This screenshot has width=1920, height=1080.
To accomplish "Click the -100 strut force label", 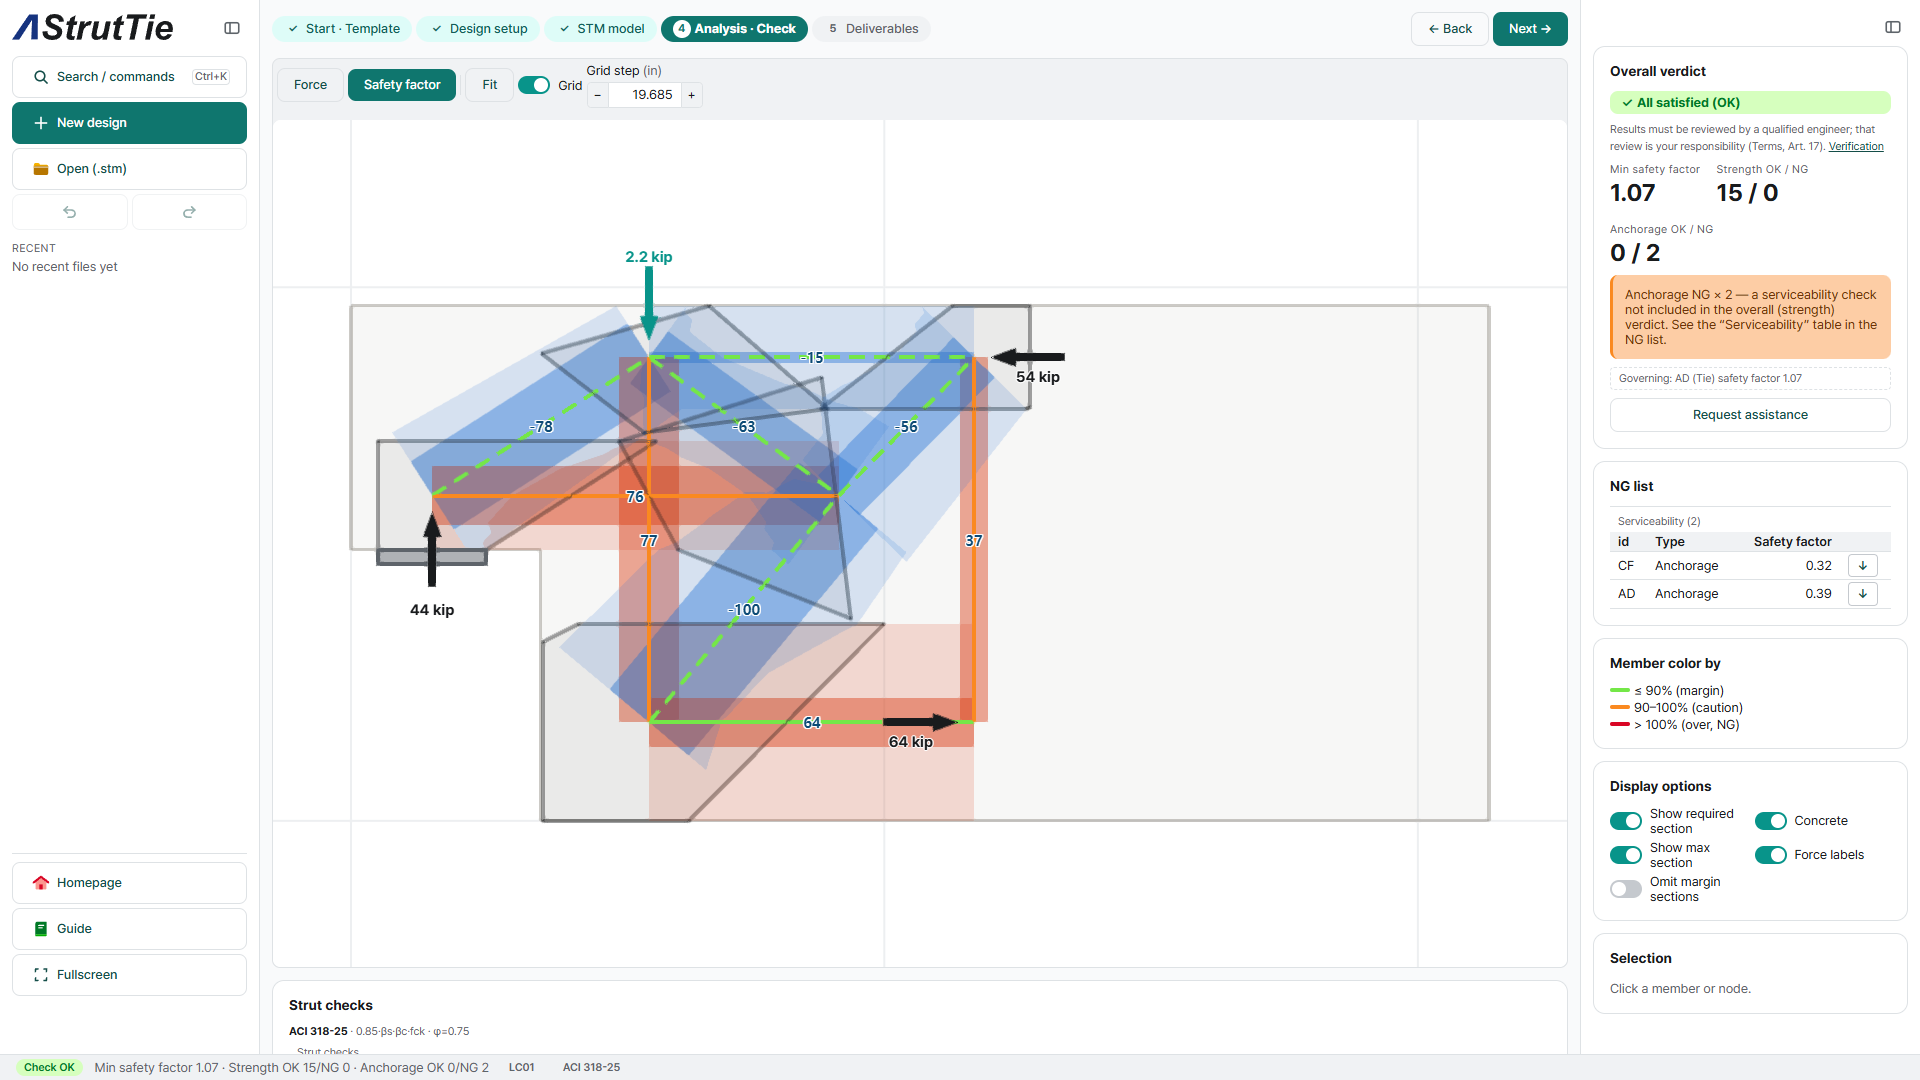I will (744, 610).
